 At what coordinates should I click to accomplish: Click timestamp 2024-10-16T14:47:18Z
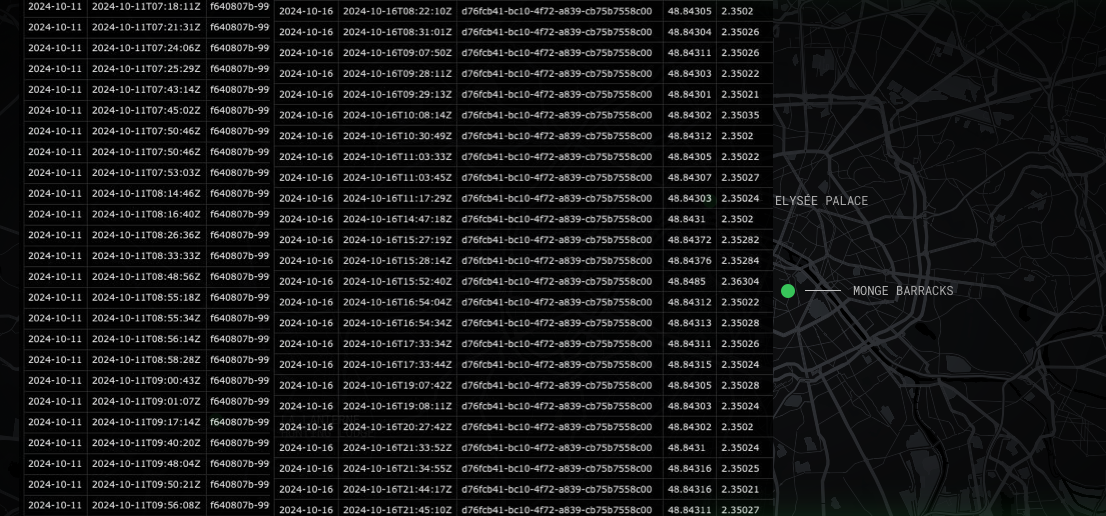click(397, 219)
